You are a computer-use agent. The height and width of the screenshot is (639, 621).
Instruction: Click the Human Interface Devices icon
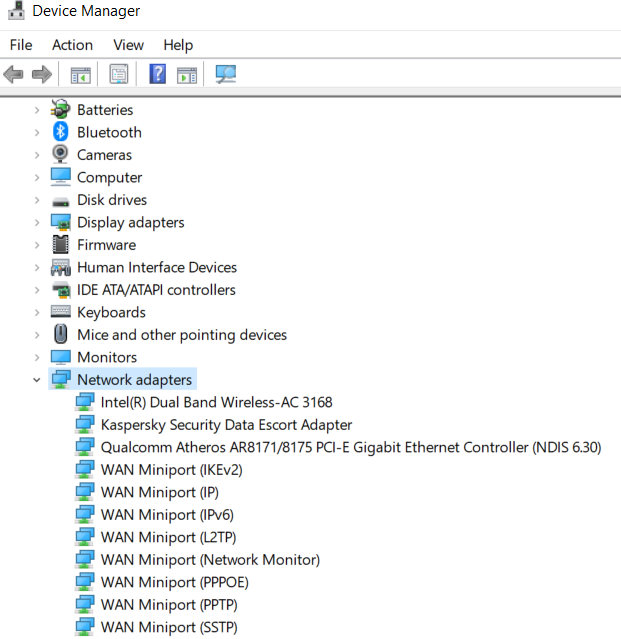[61, 267]
